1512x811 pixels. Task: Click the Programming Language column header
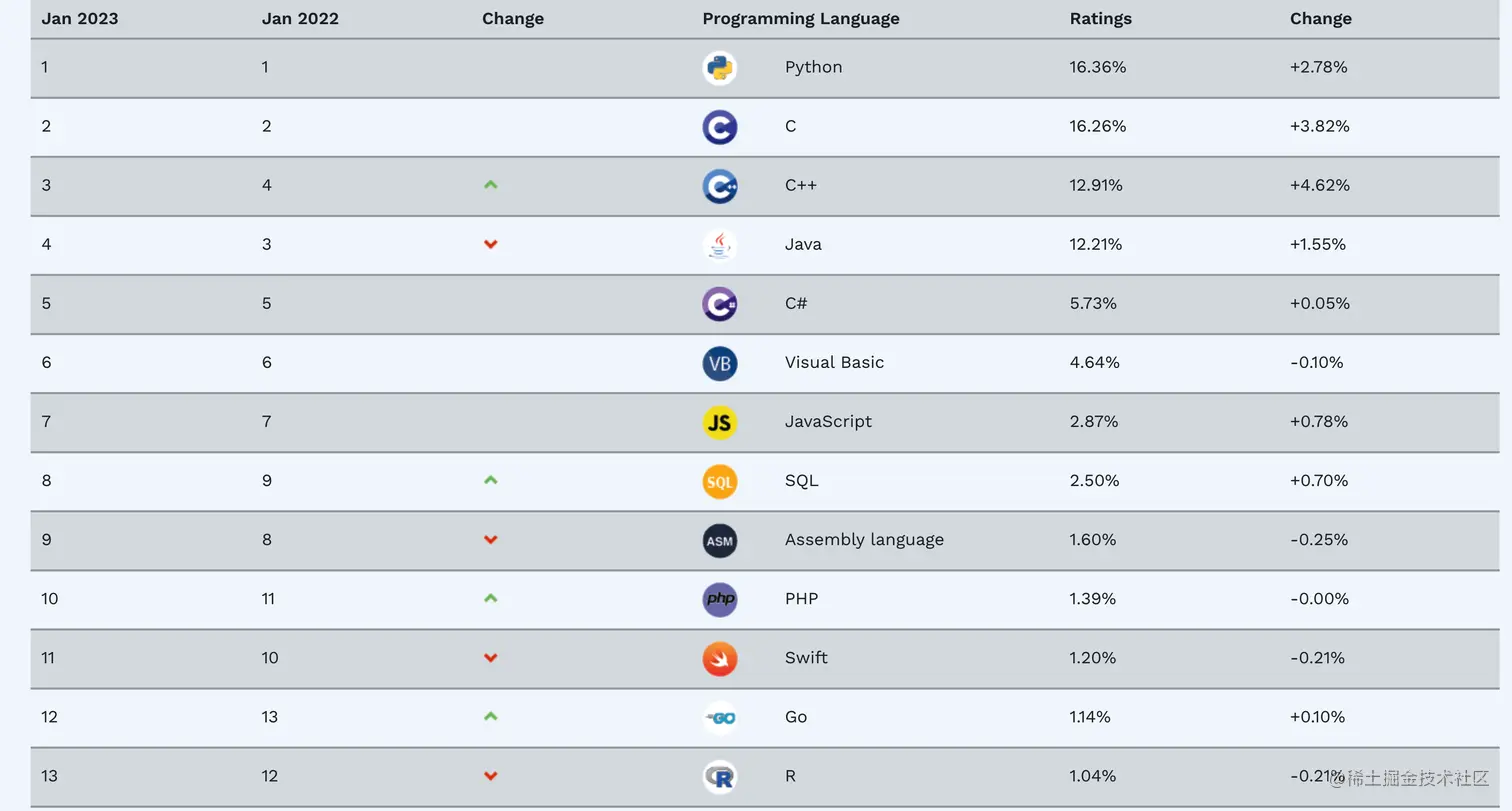(800, 19)
